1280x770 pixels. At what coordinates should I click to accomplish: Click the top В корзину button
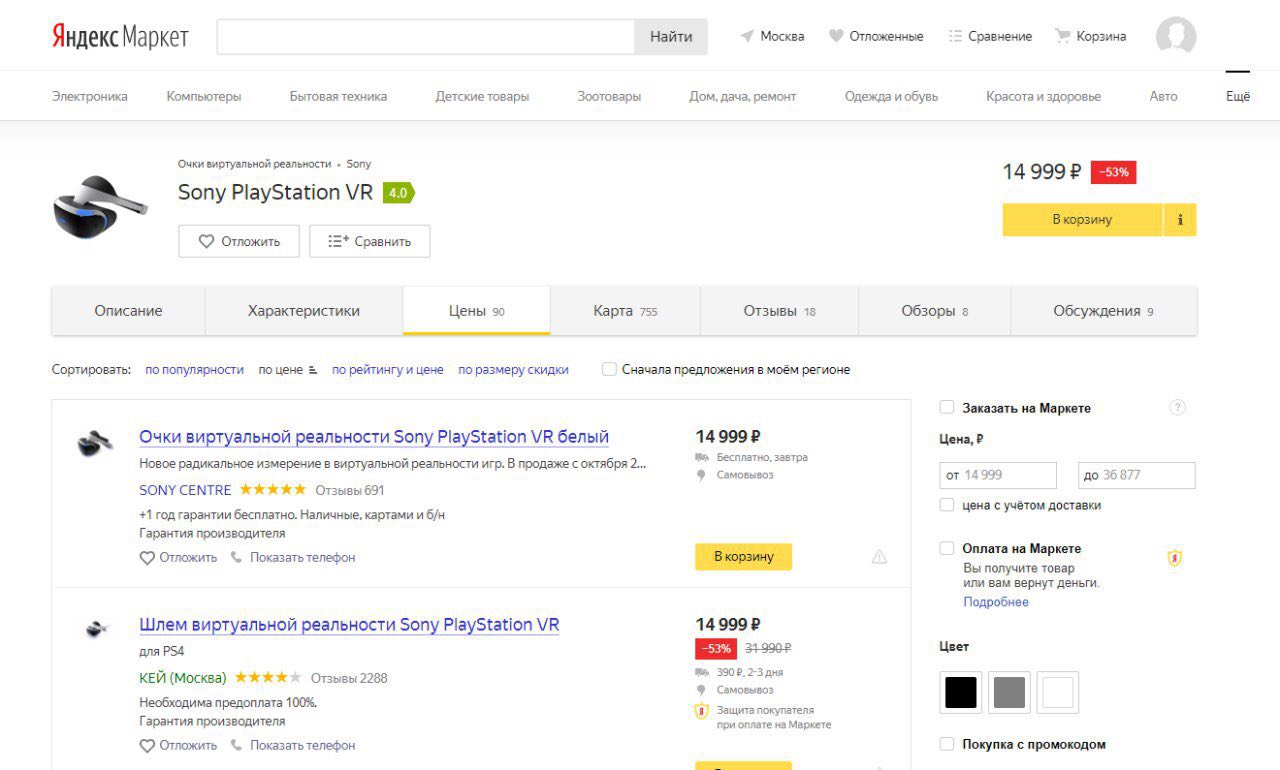[x=1082, y=220]
